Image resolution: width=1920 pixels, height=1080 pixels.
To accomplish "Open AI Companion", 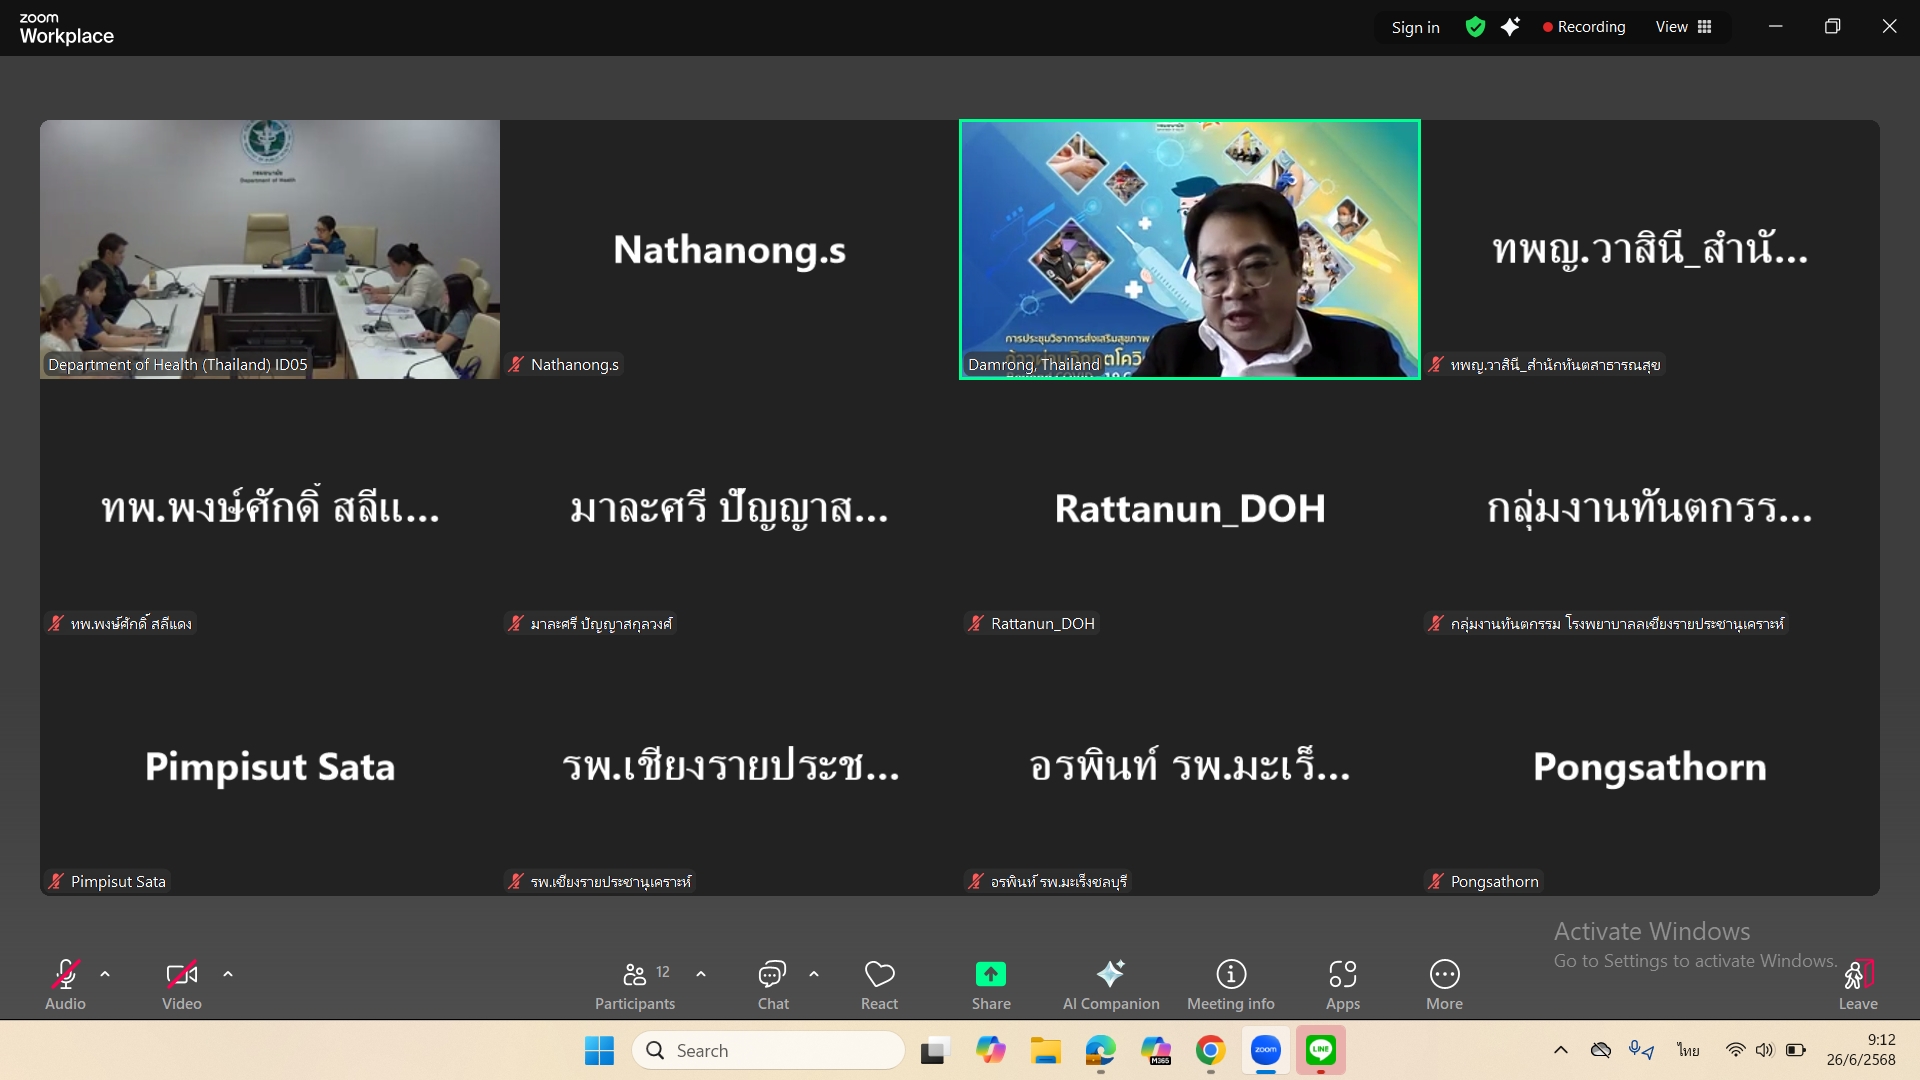I will 1111,985.
